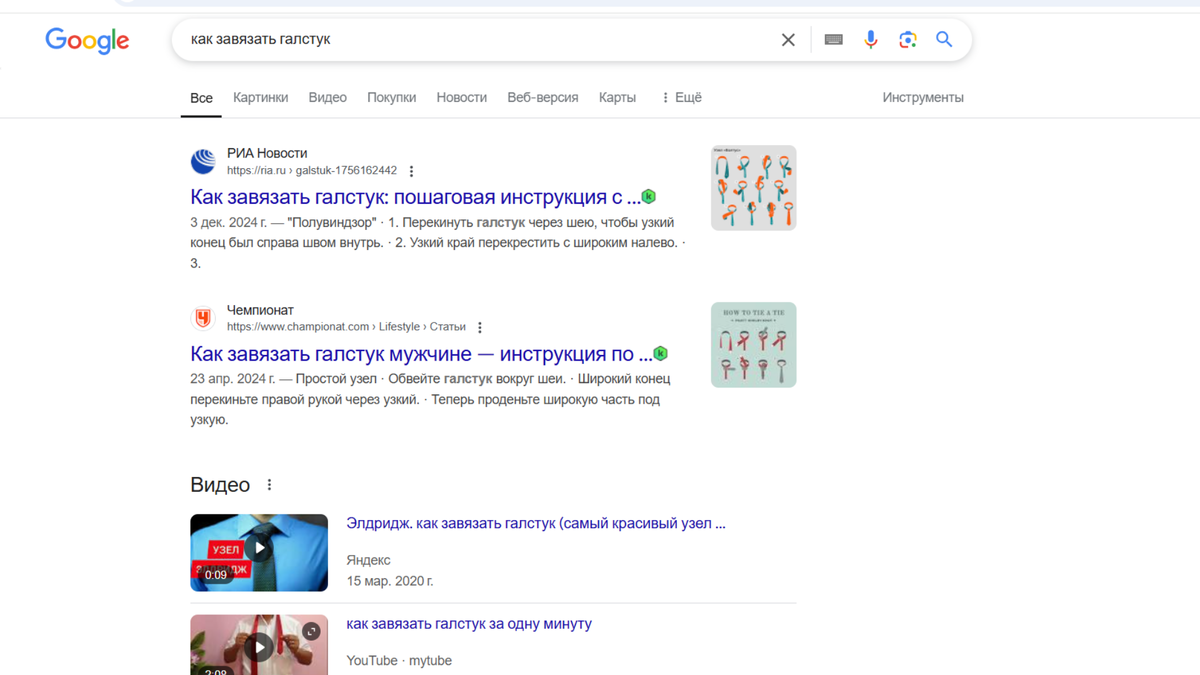Open three-dot menu for Чемпионат result
1200x675 pixels.
480,328
